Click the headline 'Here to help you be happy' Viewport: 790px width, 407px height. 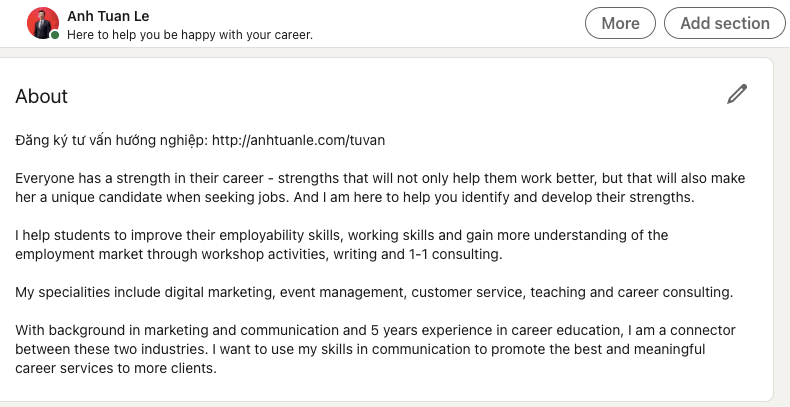click(x=189, y=35)
